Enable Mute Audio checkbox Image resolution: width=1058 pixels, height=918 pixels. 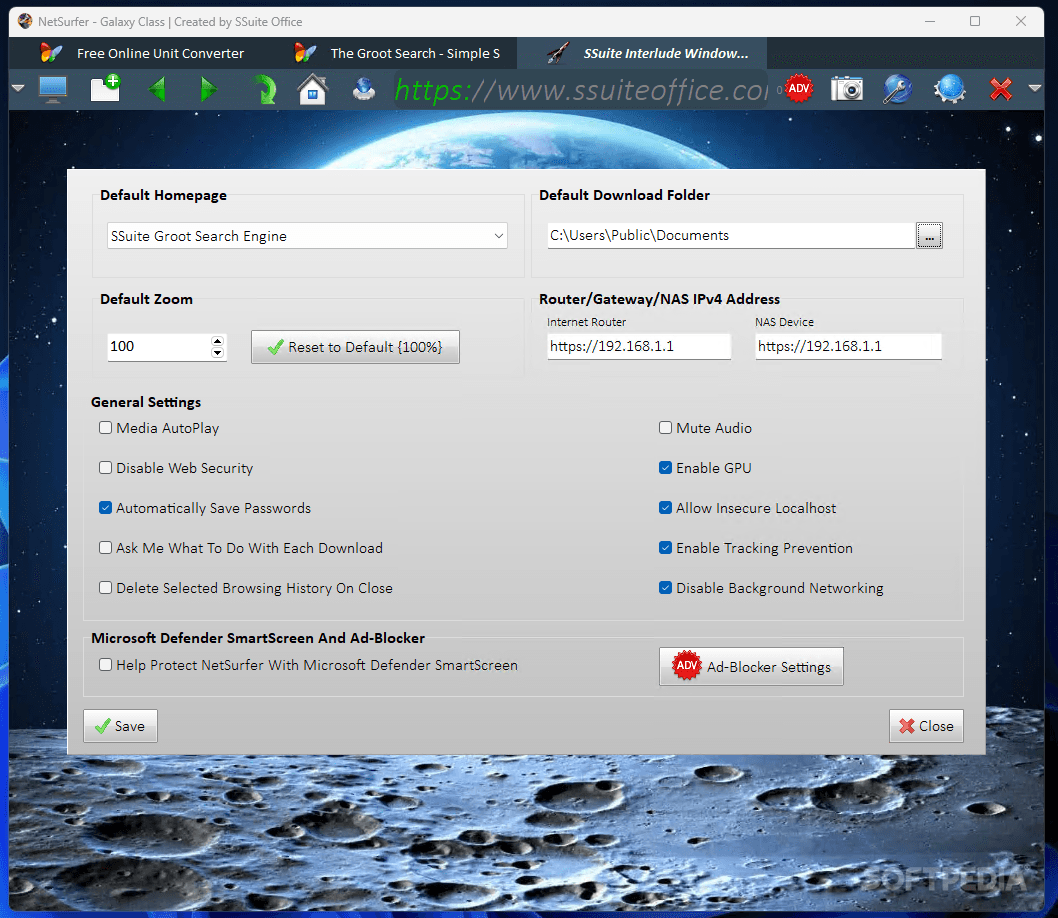coord(665,428)
